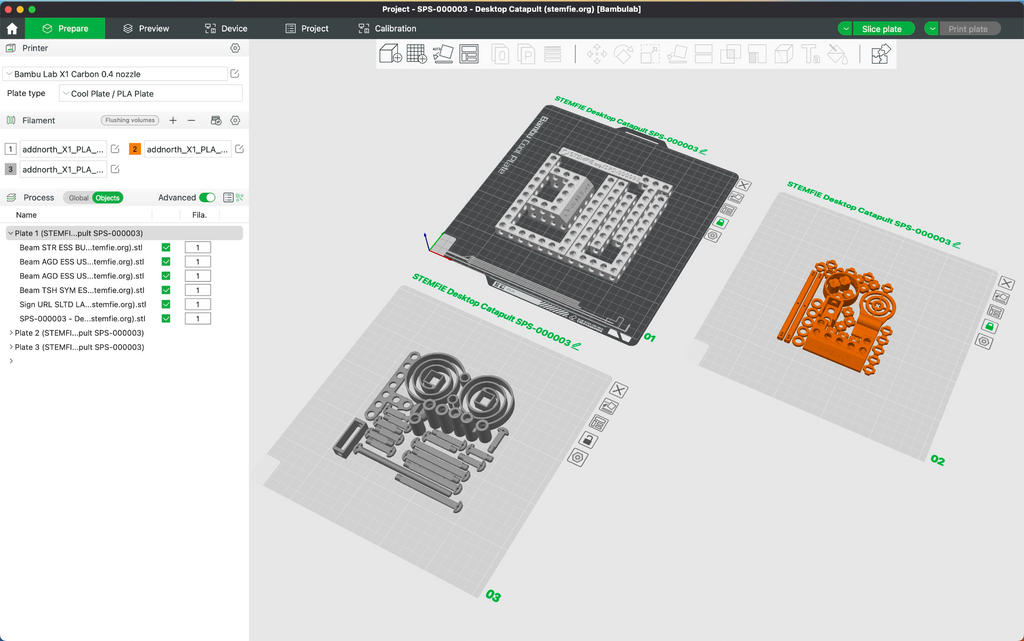The width and height of the screenshot is (1024, 641).
Task: Toggle the Advanced mode switch
Action: (x=207, y=197)
